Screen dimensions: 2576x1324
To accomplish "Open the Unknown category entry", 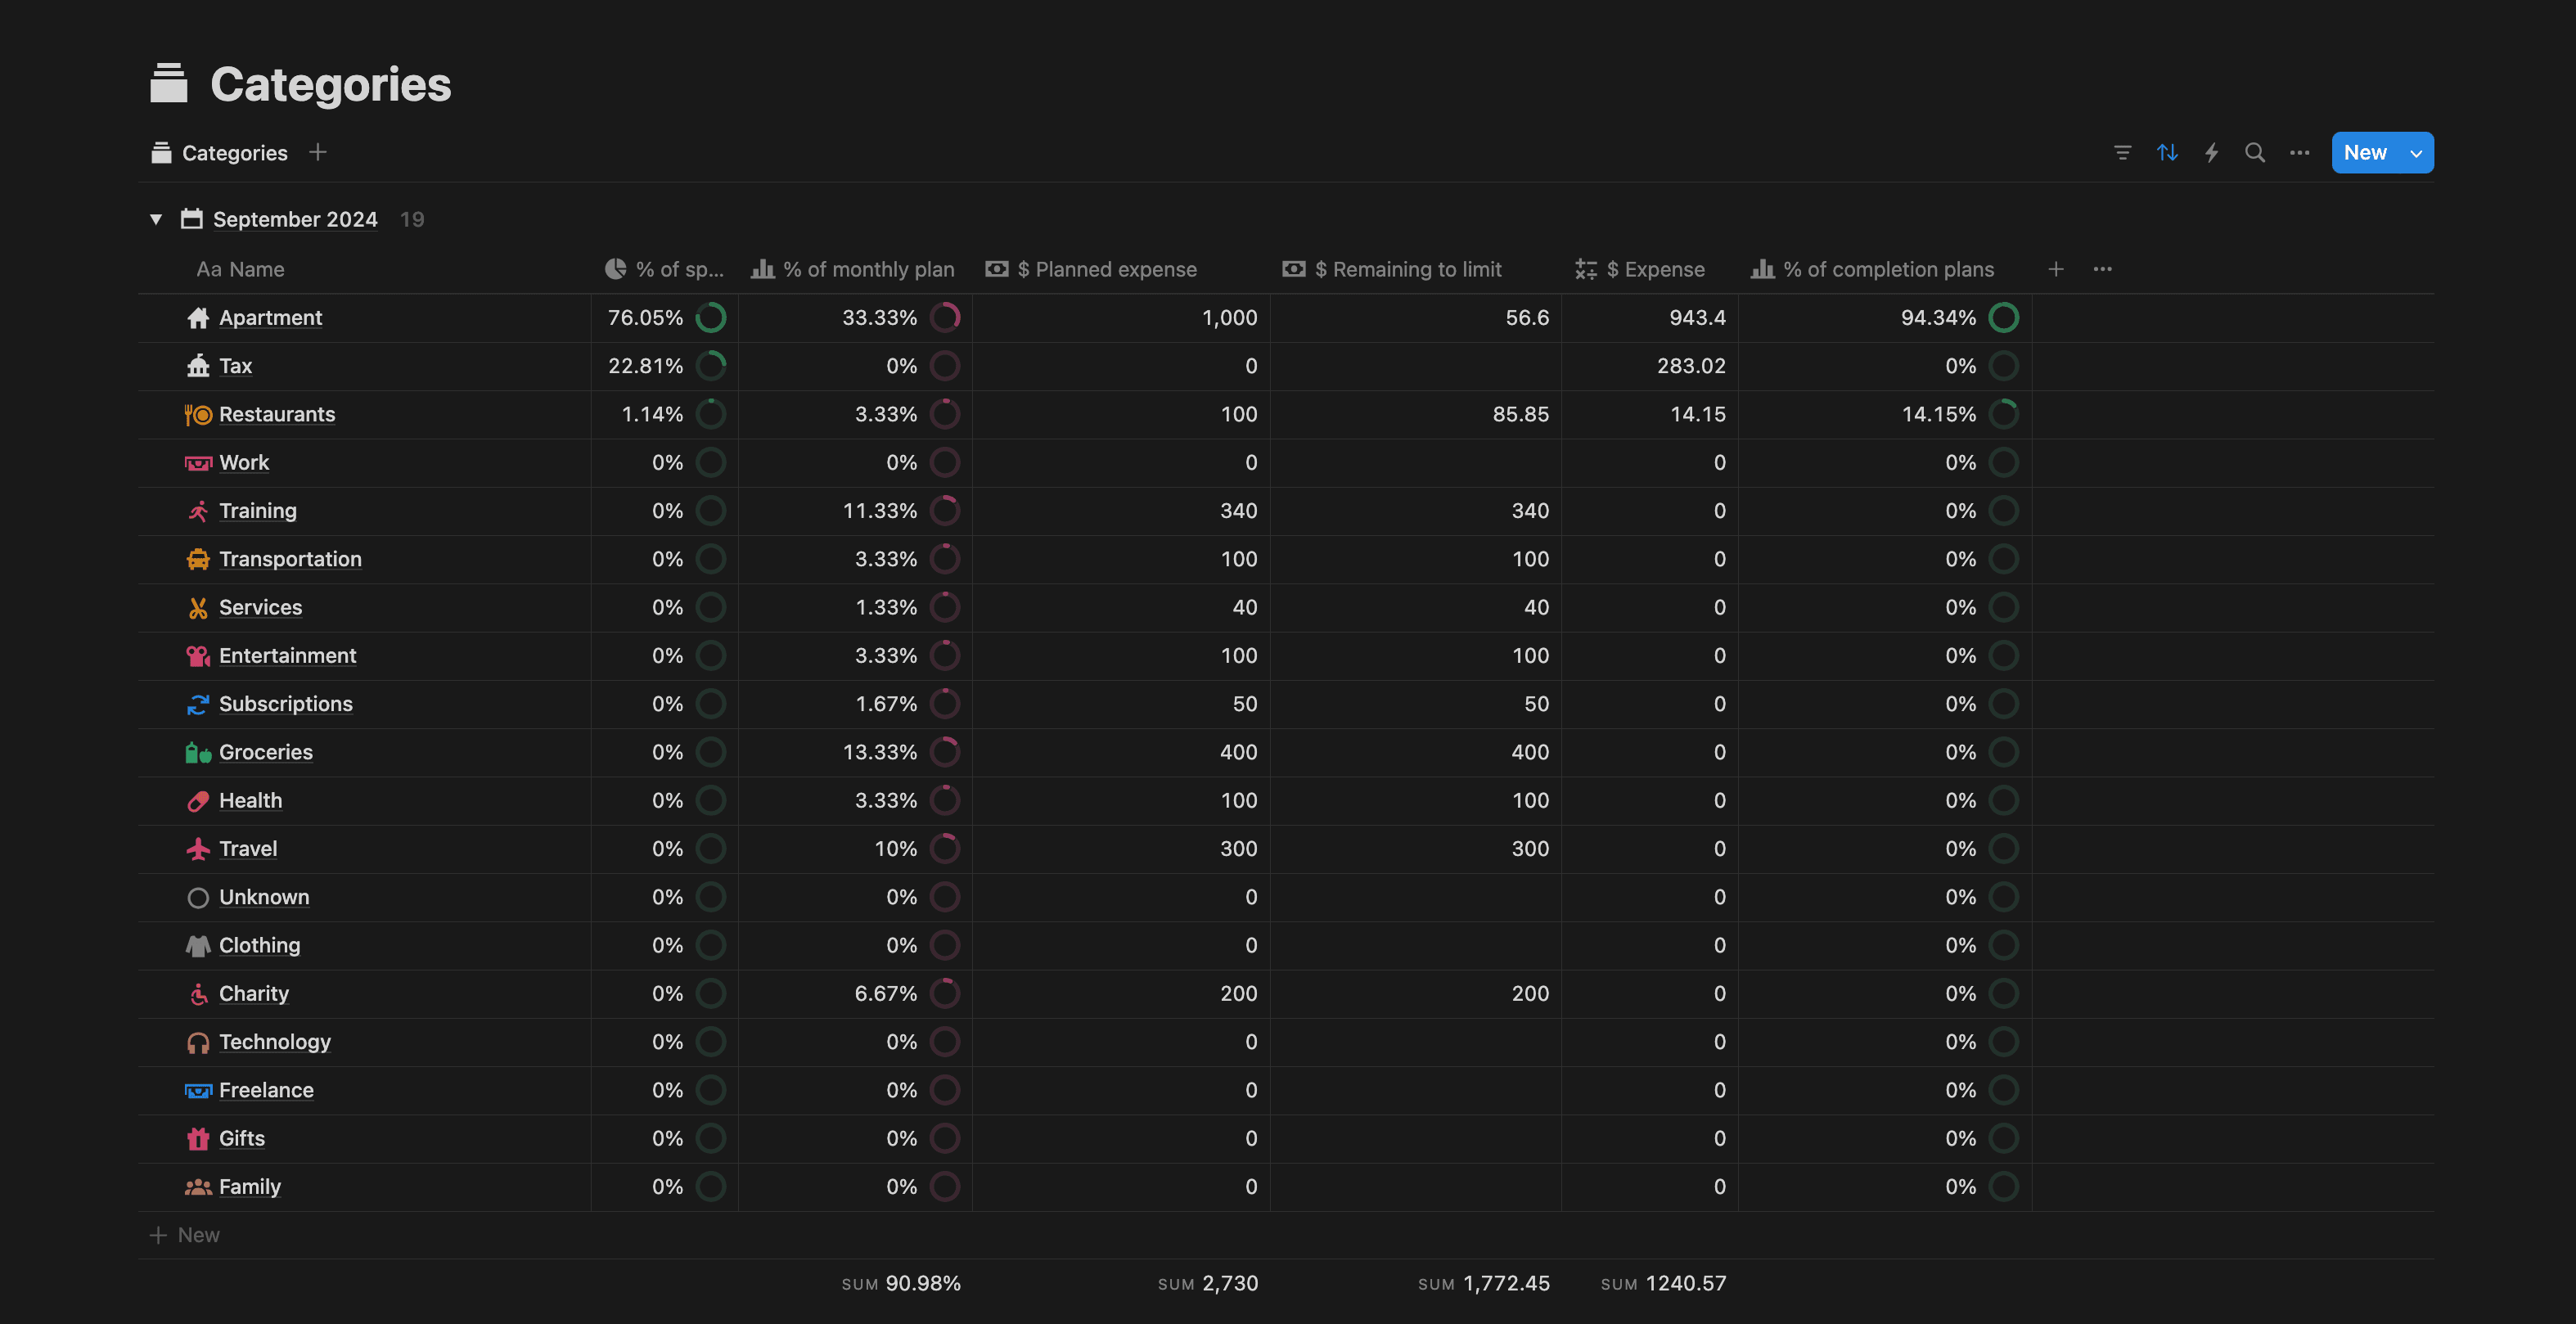I will (264, 897).
